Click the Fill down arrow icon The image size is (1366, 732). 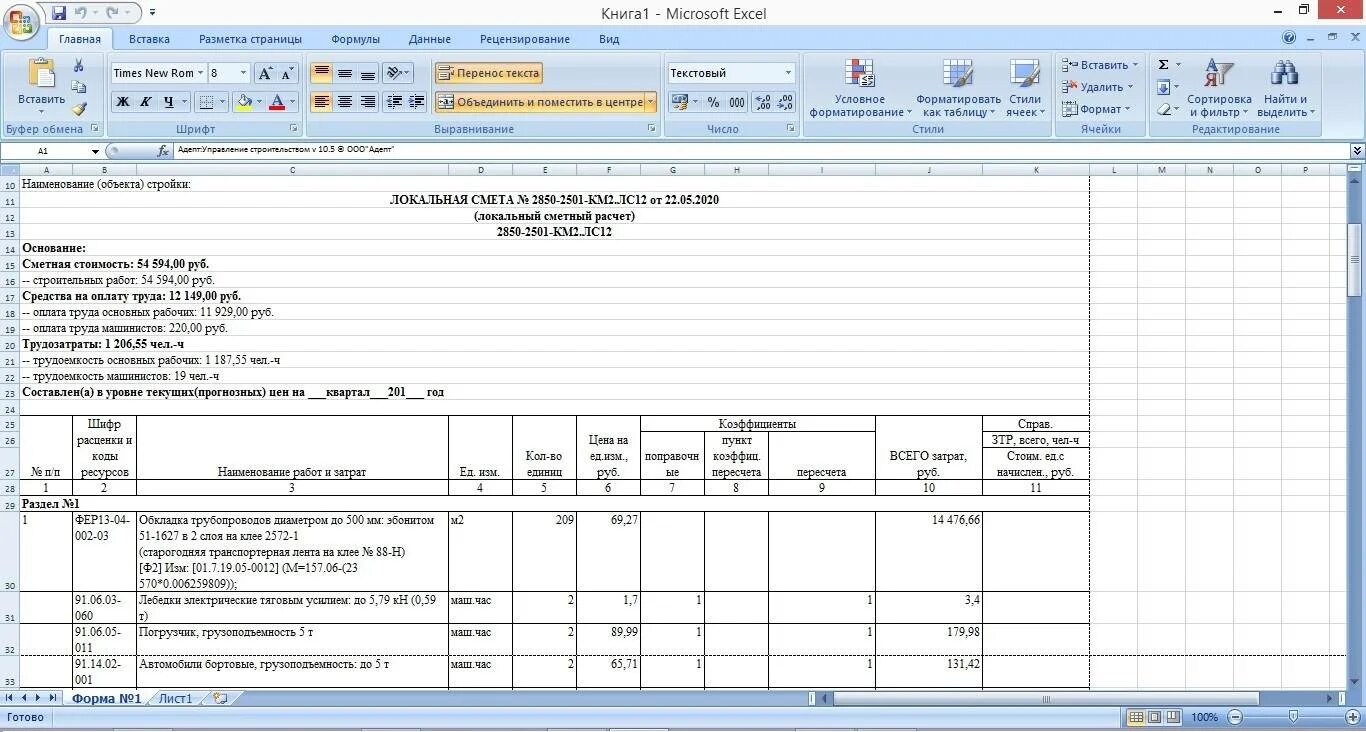click(1164, 87)
